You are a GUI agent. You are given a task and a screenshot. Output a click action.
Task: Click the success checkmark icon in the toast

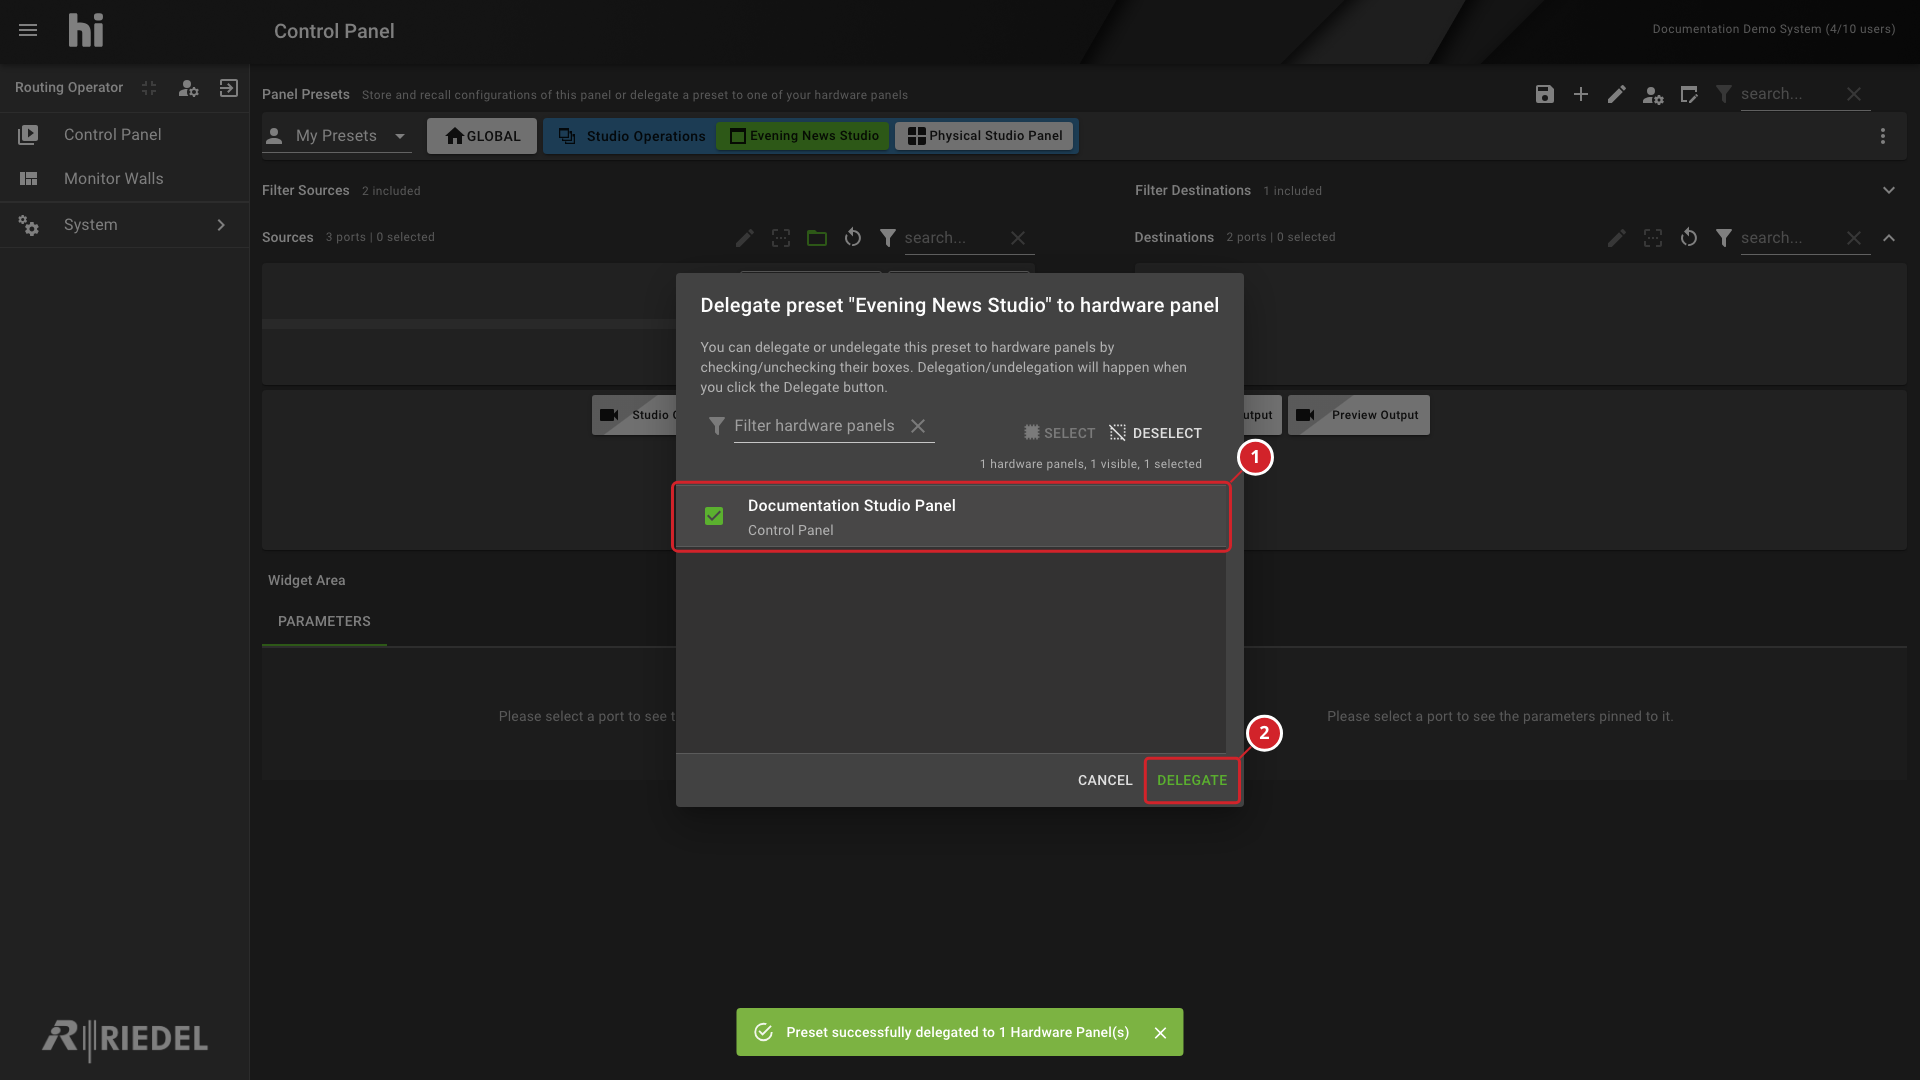pos(763,1032)
